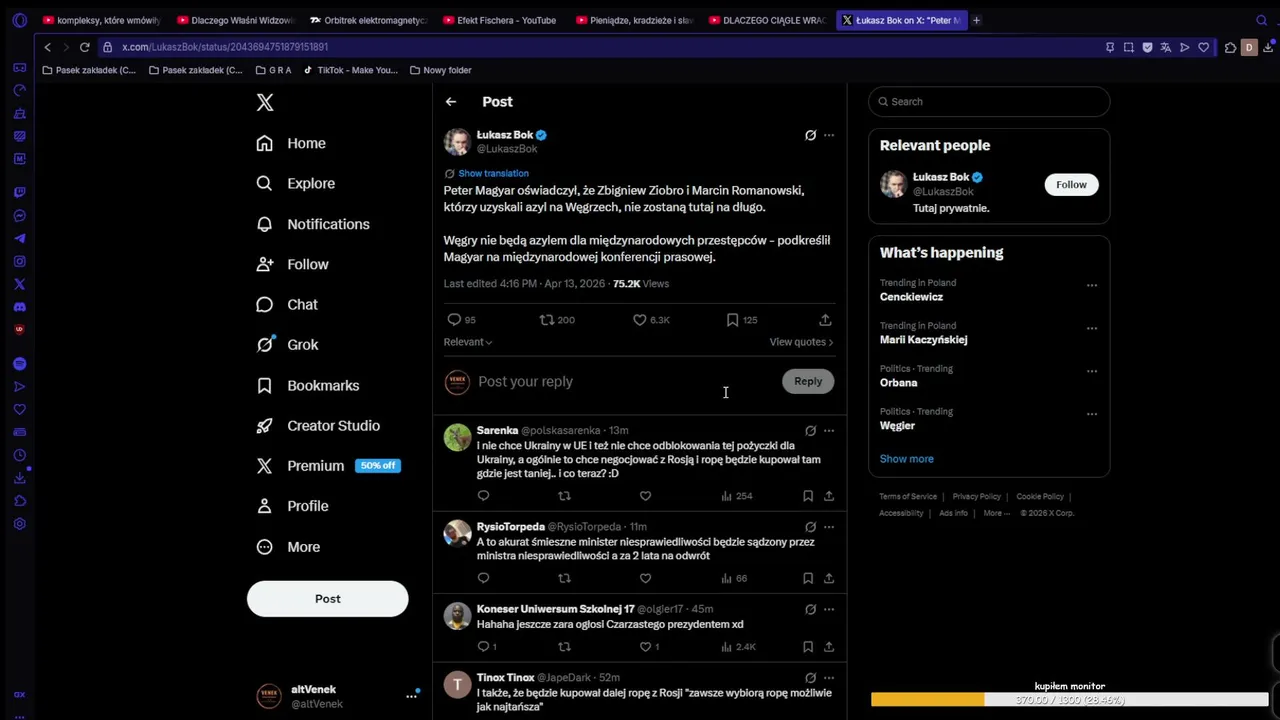
Task: Repost the post with 200 reposts
Action: click(x=546, y=320)
